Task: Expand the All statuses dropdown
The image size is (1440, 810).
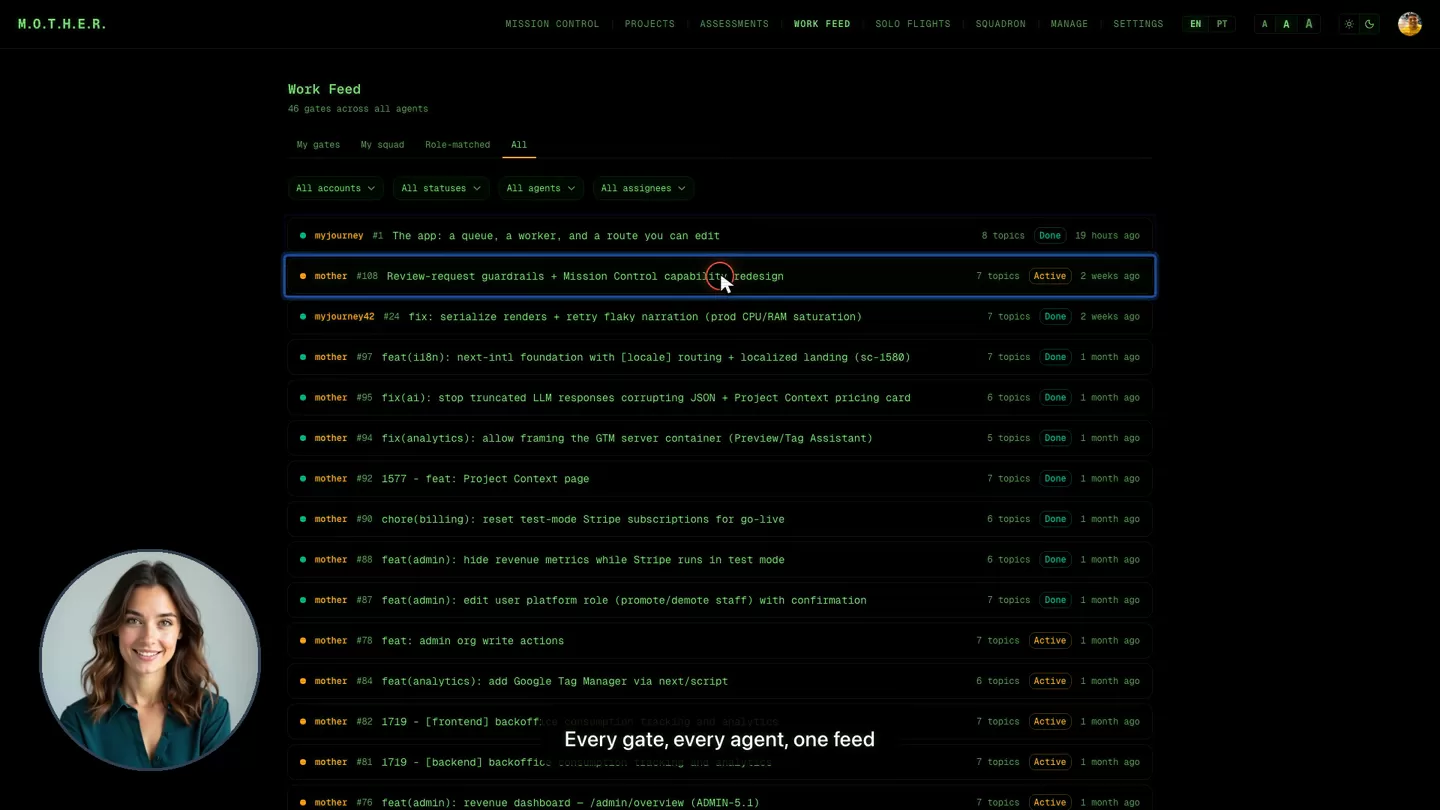Action: pos(441,188)
